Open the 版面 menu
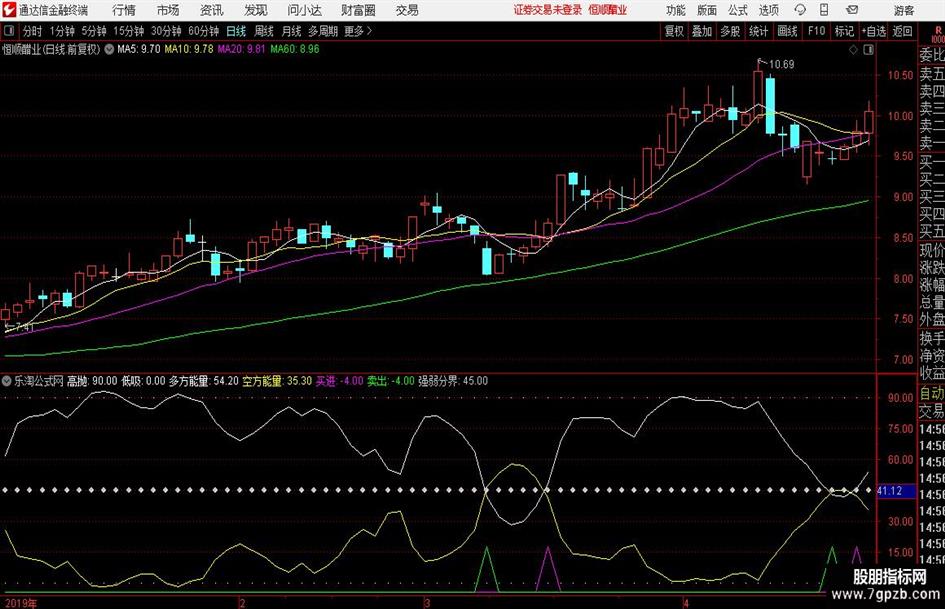 tap(707, 10)
